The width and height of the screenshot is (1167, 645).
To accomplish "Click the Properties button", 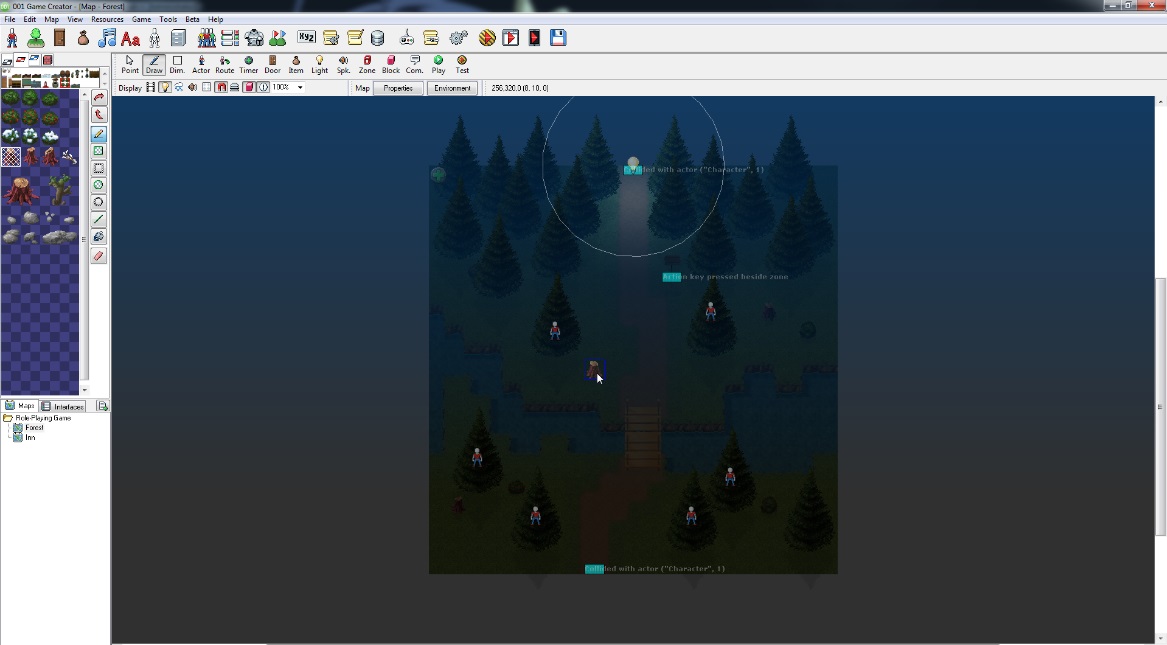I will tap(398, 87).
